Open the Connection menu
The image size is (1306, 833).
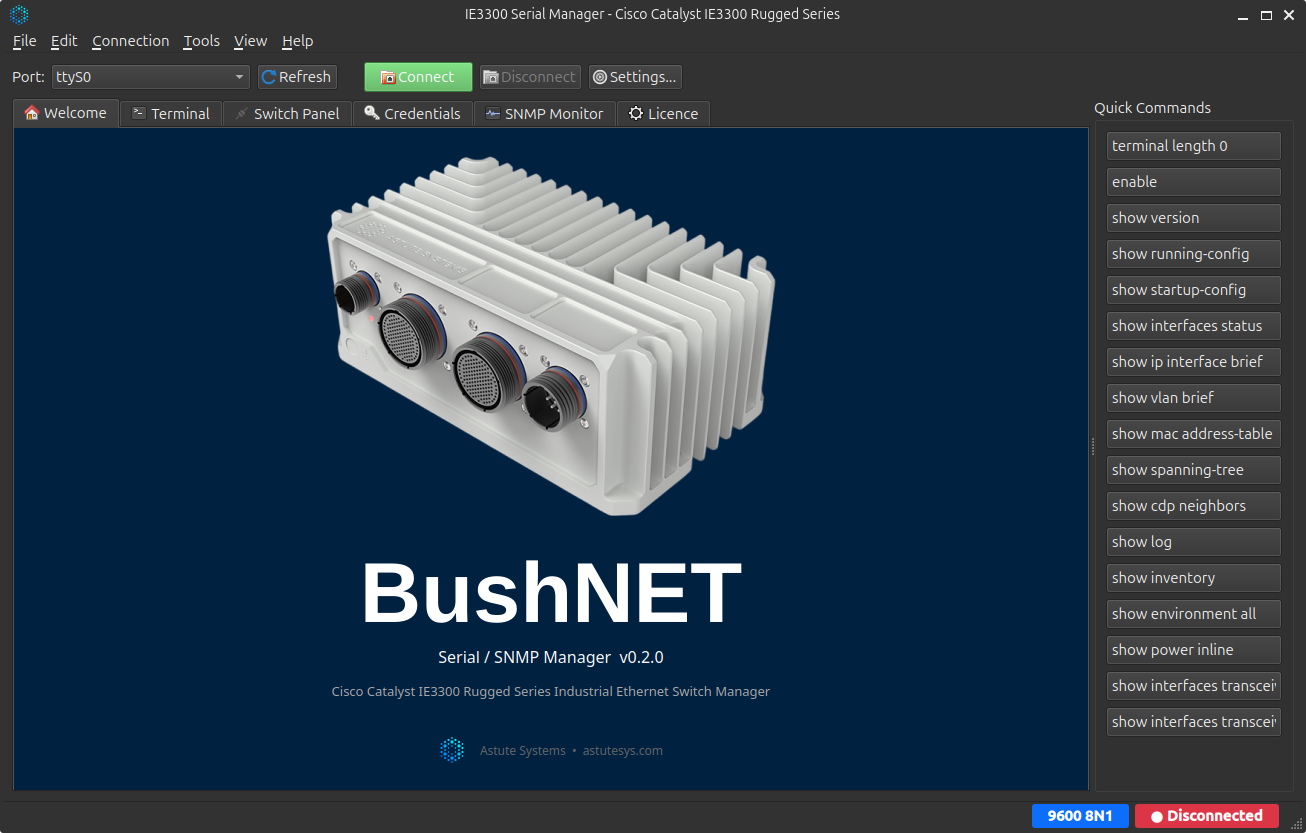[x=130, y=41]
